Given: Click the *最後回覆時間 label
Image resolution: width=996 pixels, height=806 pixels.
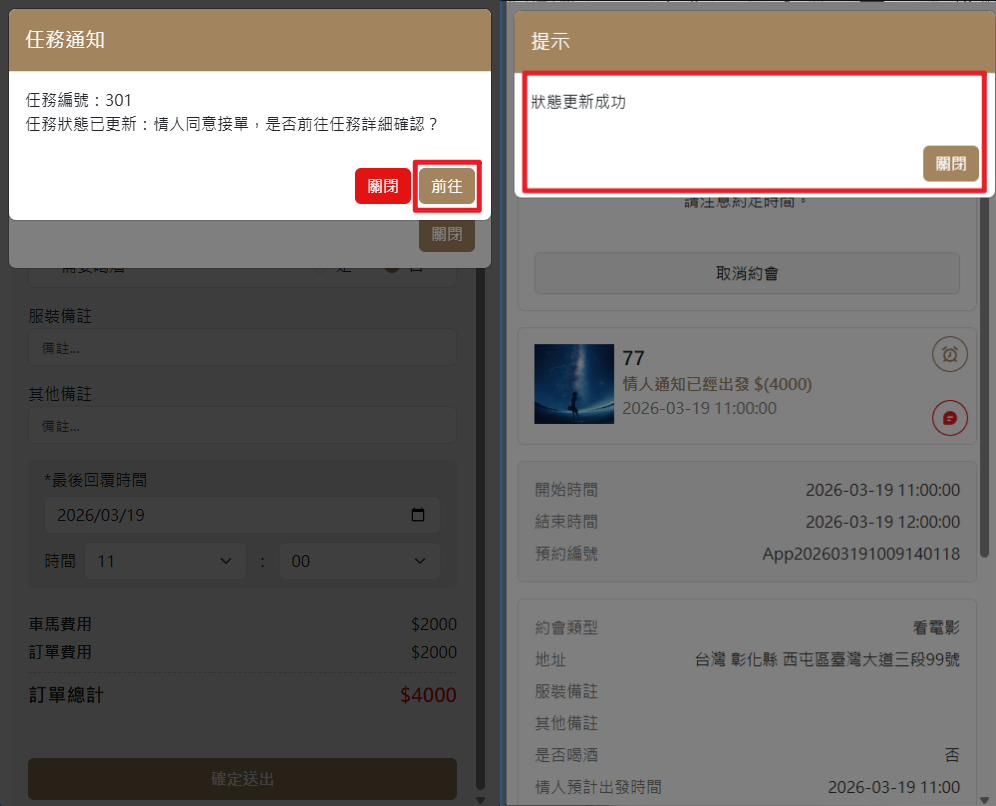Looking at the screenshot, I should click(95, 480).
